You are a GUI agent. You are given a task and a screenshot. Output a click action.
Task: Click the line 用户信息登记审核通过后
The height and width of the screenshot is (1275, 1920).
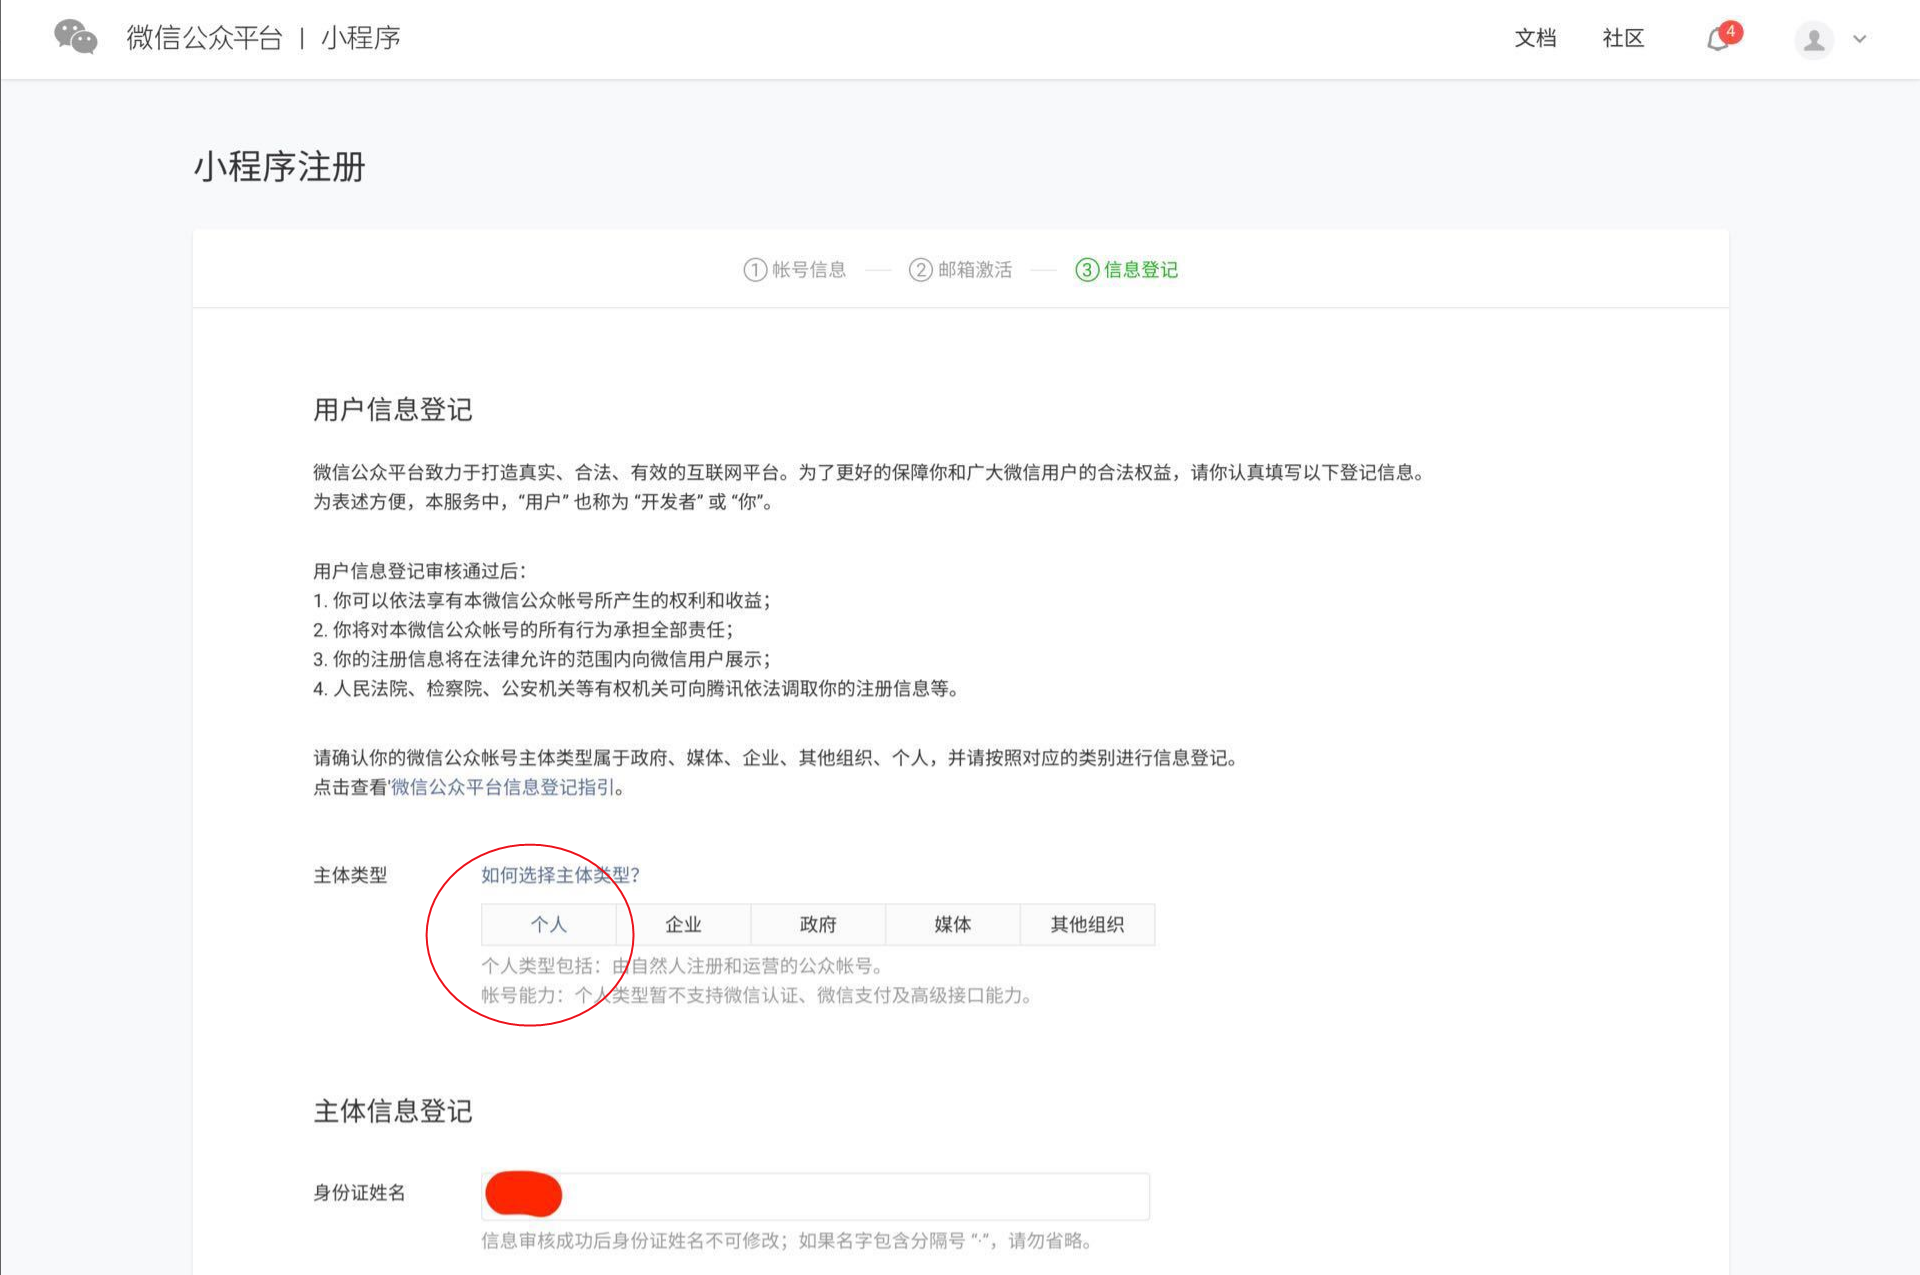click(420, 571)
